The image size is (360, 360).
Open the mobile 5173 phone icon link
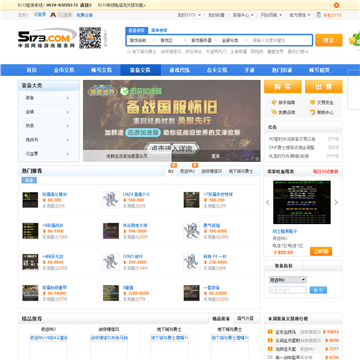319,15
